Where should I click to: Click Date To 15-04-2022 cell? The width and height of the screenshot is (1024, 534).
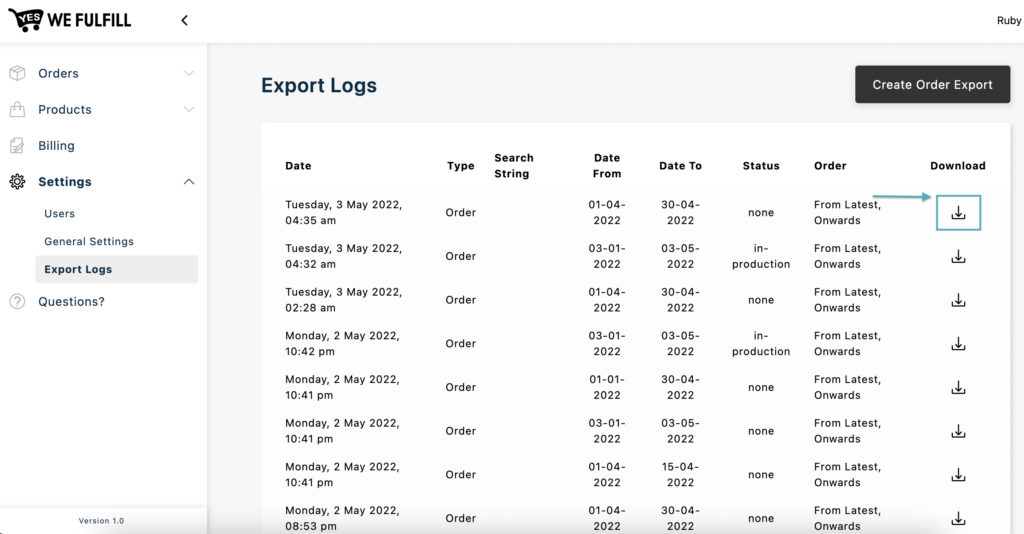click(680, 475)
